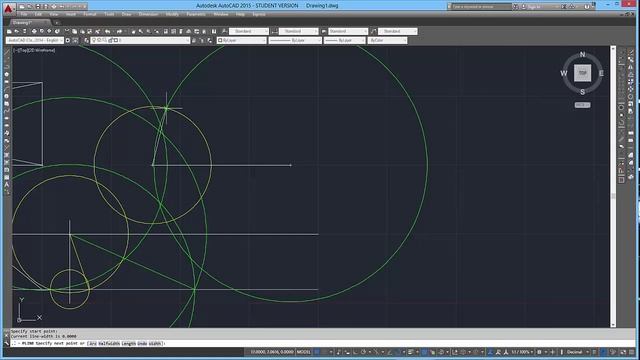Click the Halfwidth option in command line

click(x=109, y=344)
